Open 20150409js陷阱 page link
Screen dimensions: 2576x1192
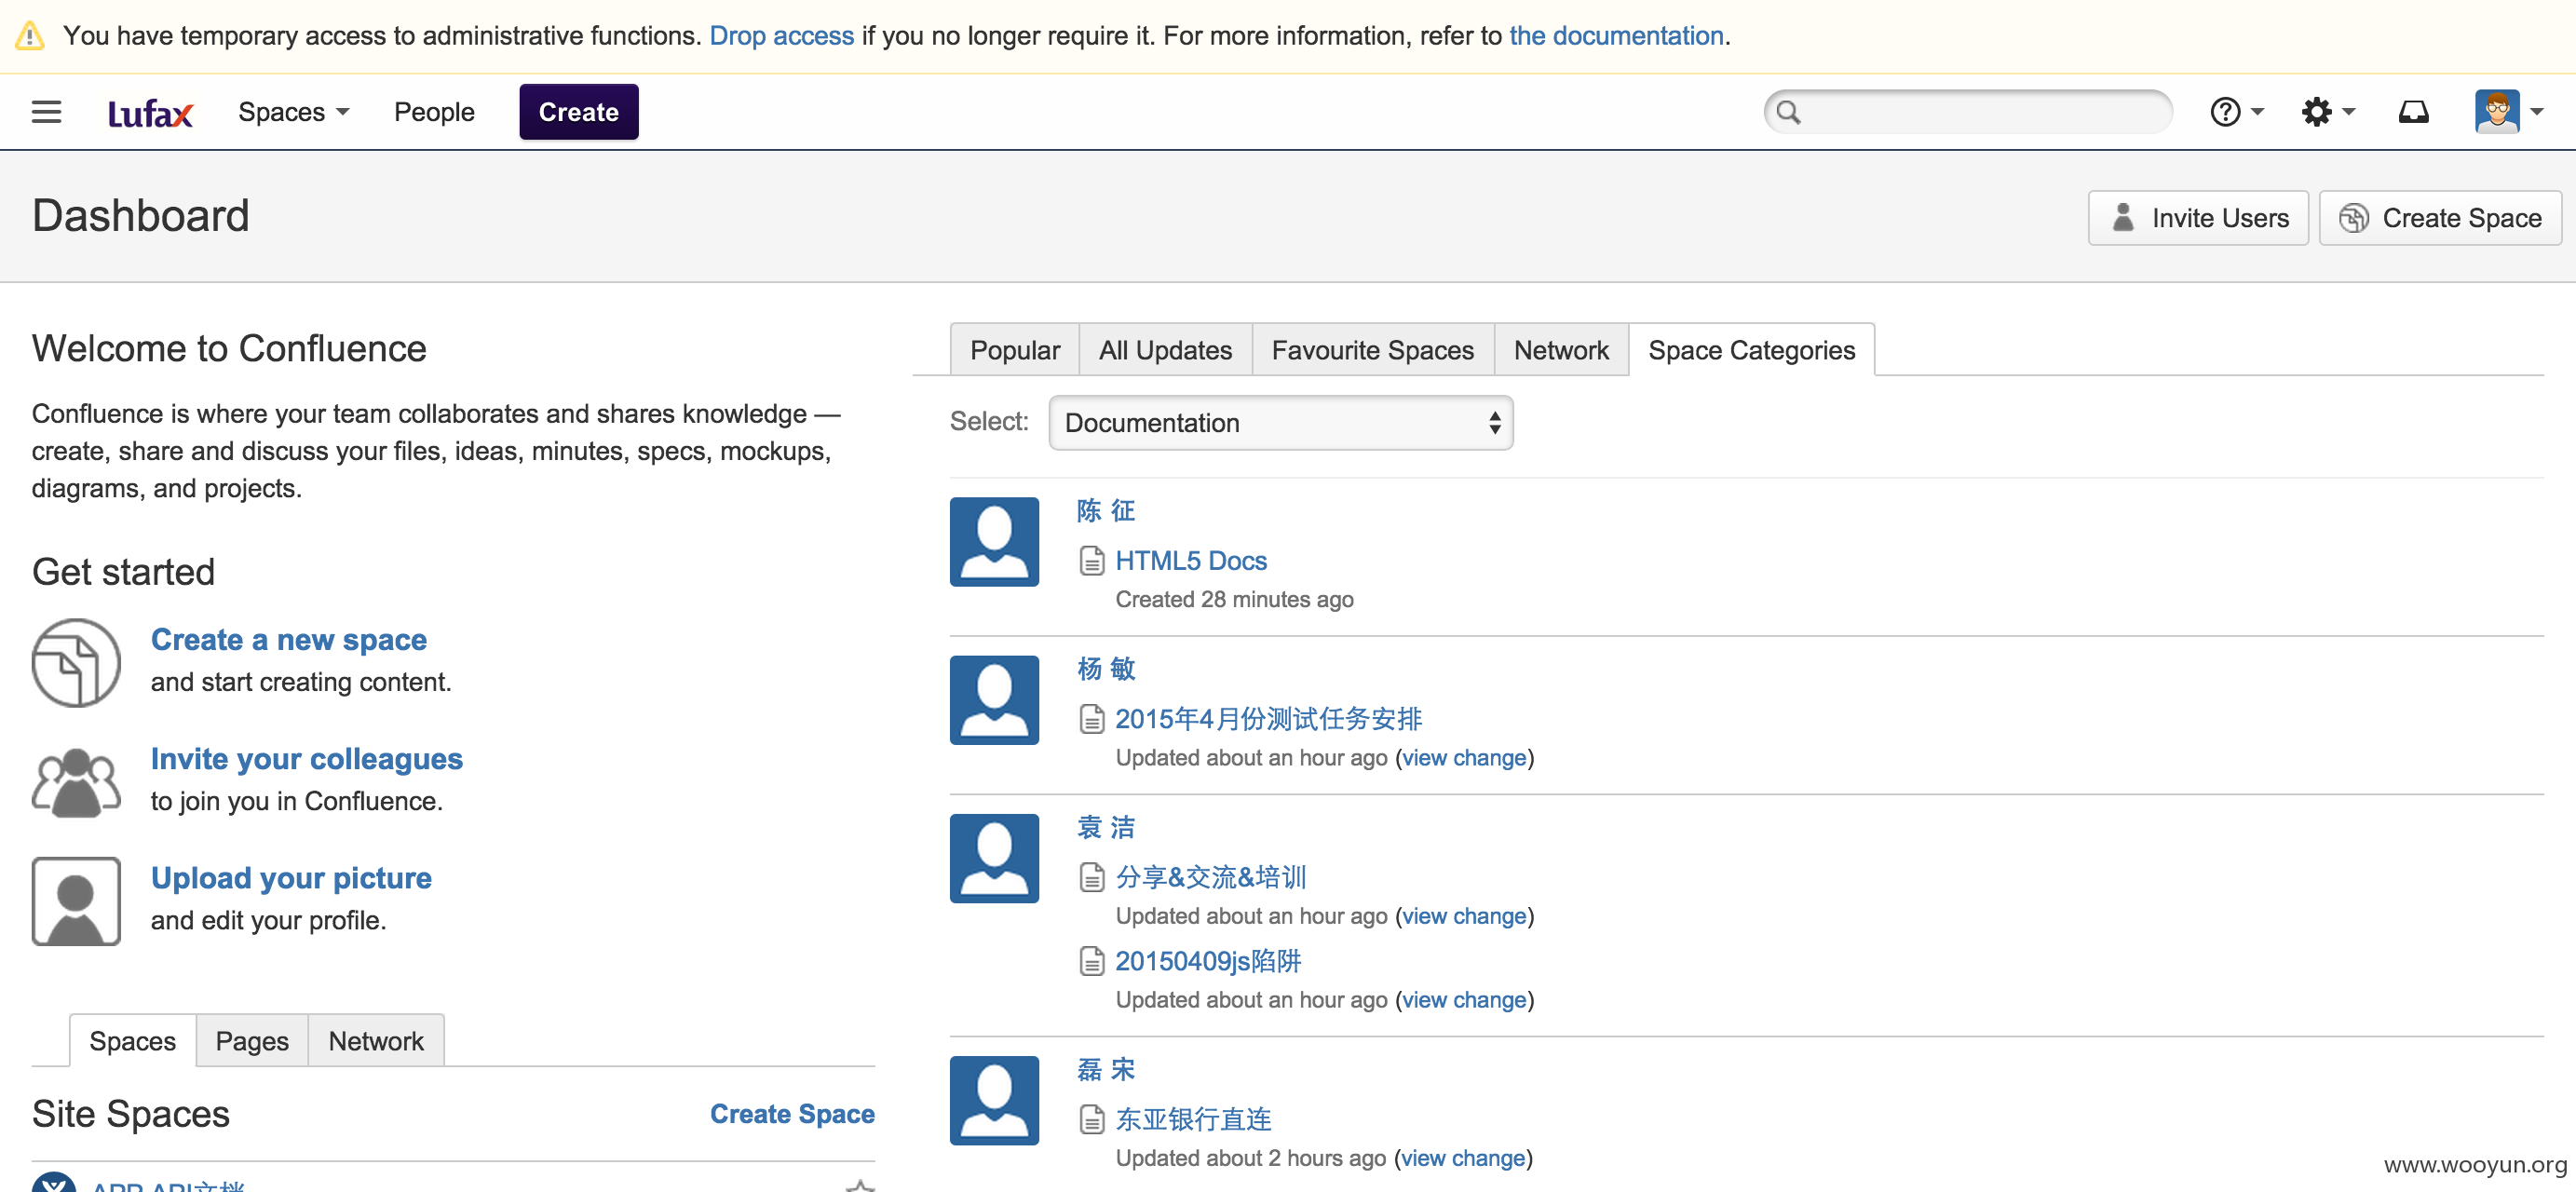pyautogui.click(x=1208, y=961)
